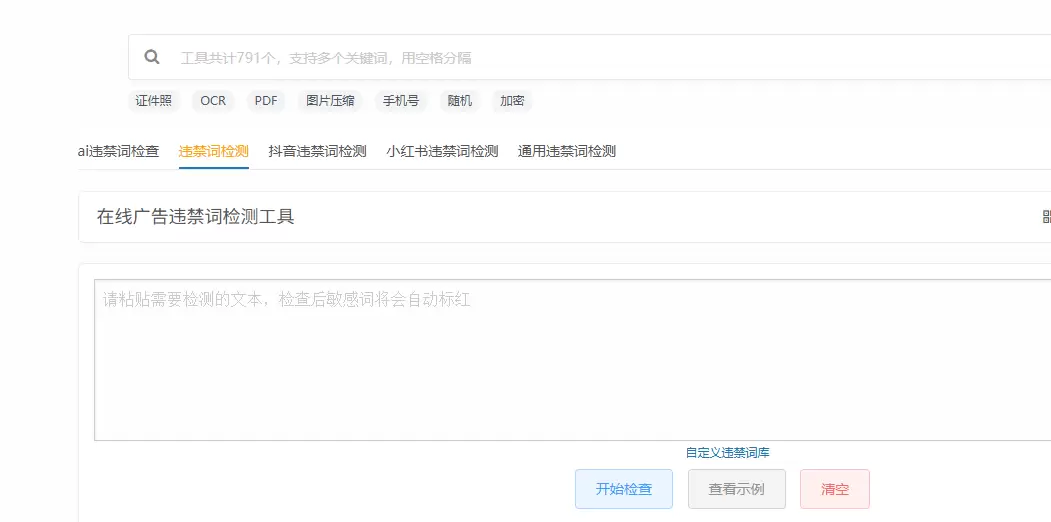Select the 证件照 quick tag

pos(153,101)
